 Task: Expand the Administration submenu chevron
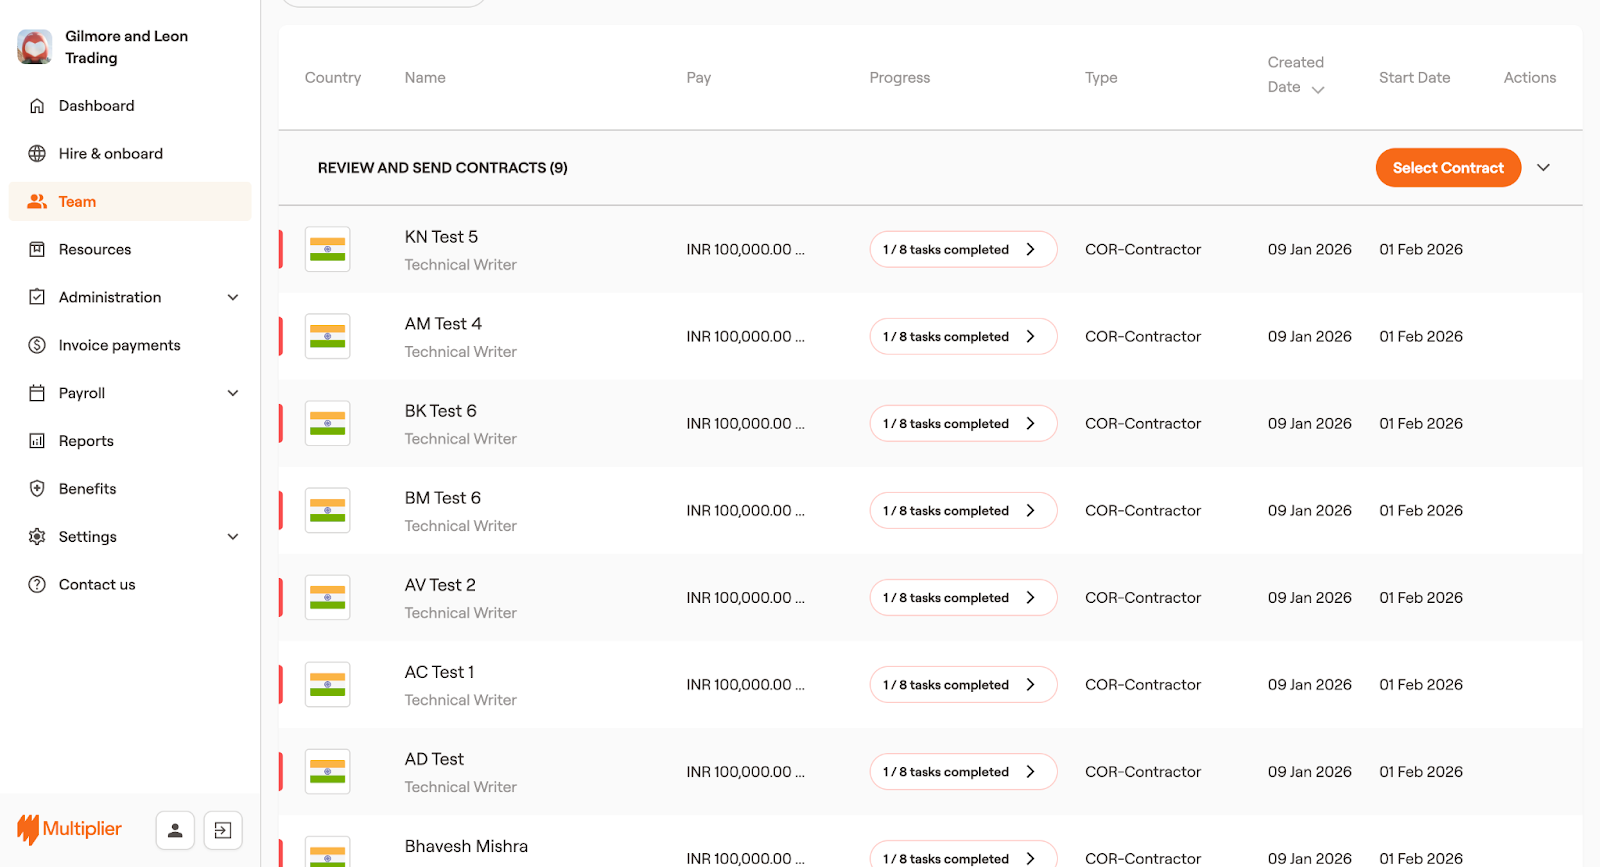point(233,297)
